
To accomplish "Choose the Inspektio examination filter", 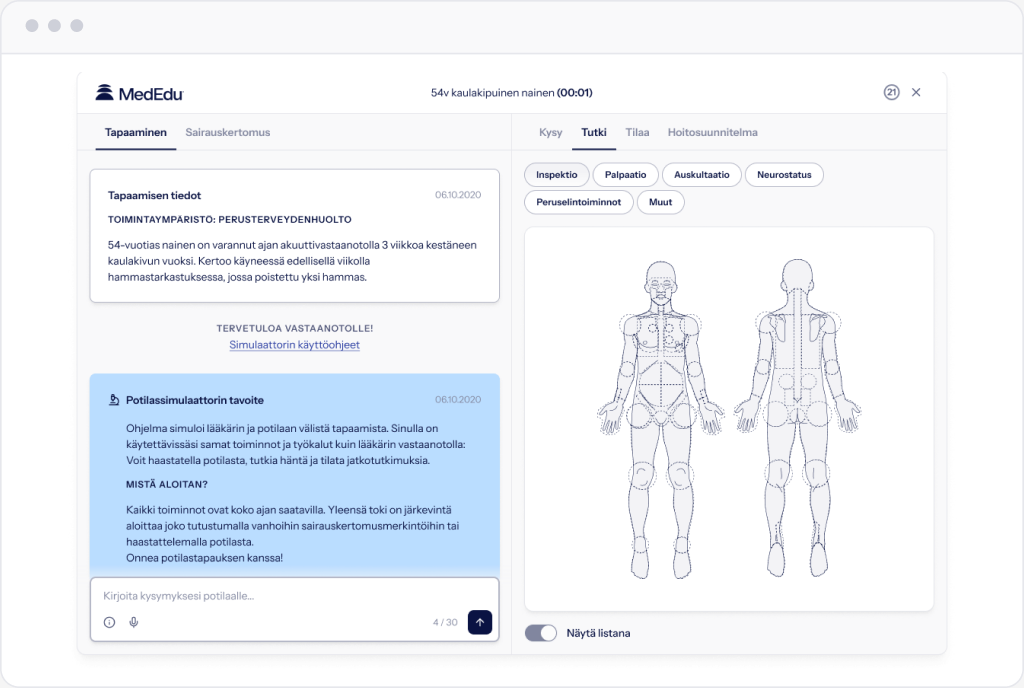I will 556,175.
